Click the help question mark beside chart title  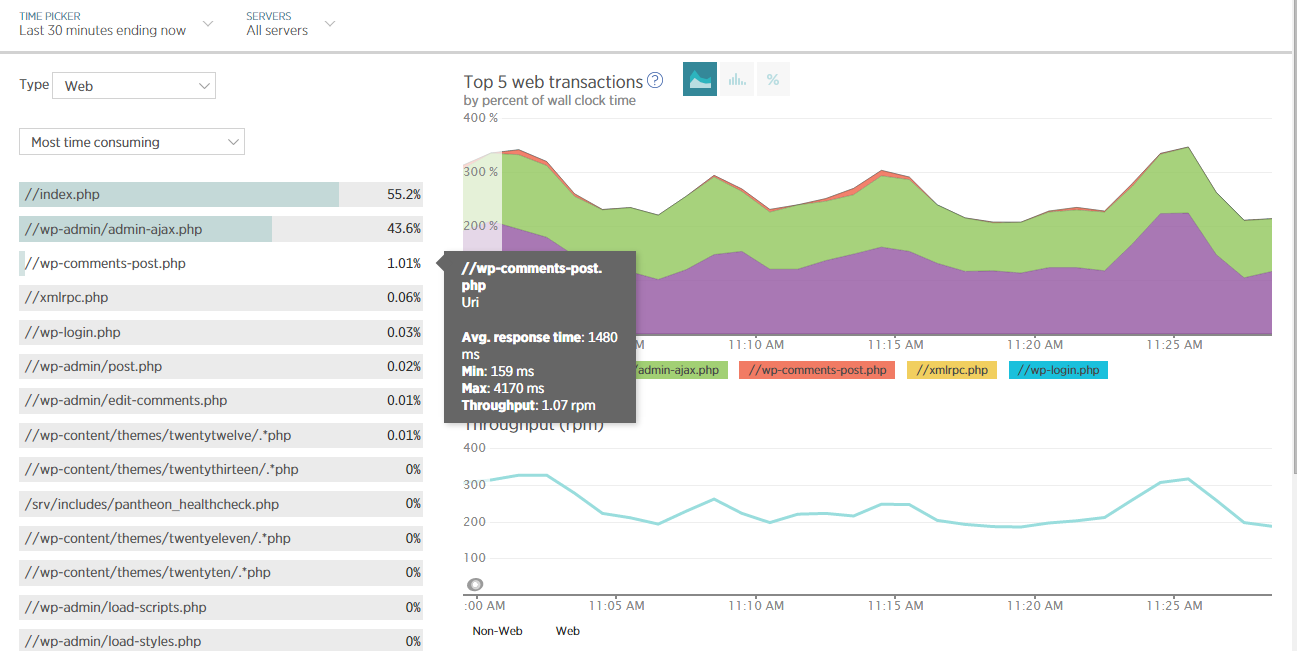pyautogui.click(x=655, y=81)
